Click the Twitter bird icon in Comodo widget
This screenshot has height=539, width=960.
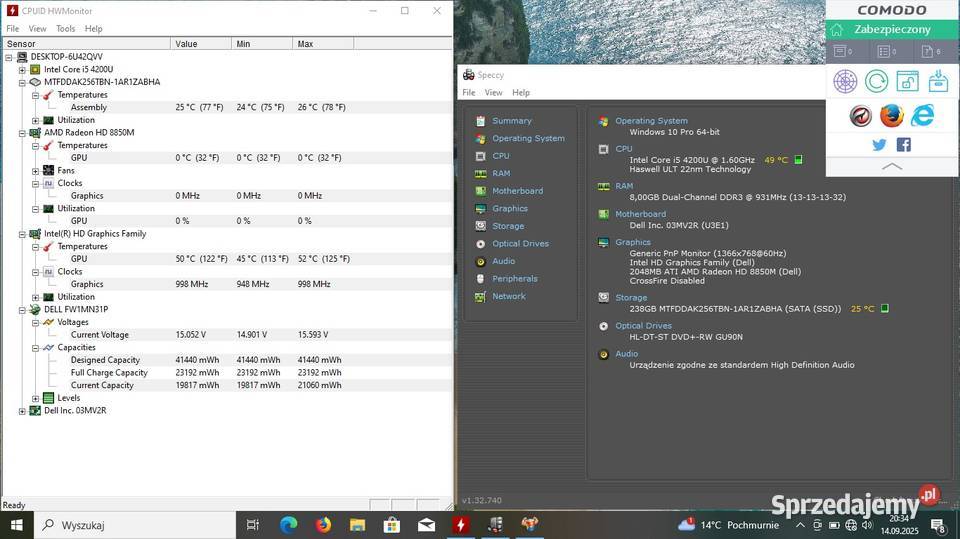coord(879,145)
